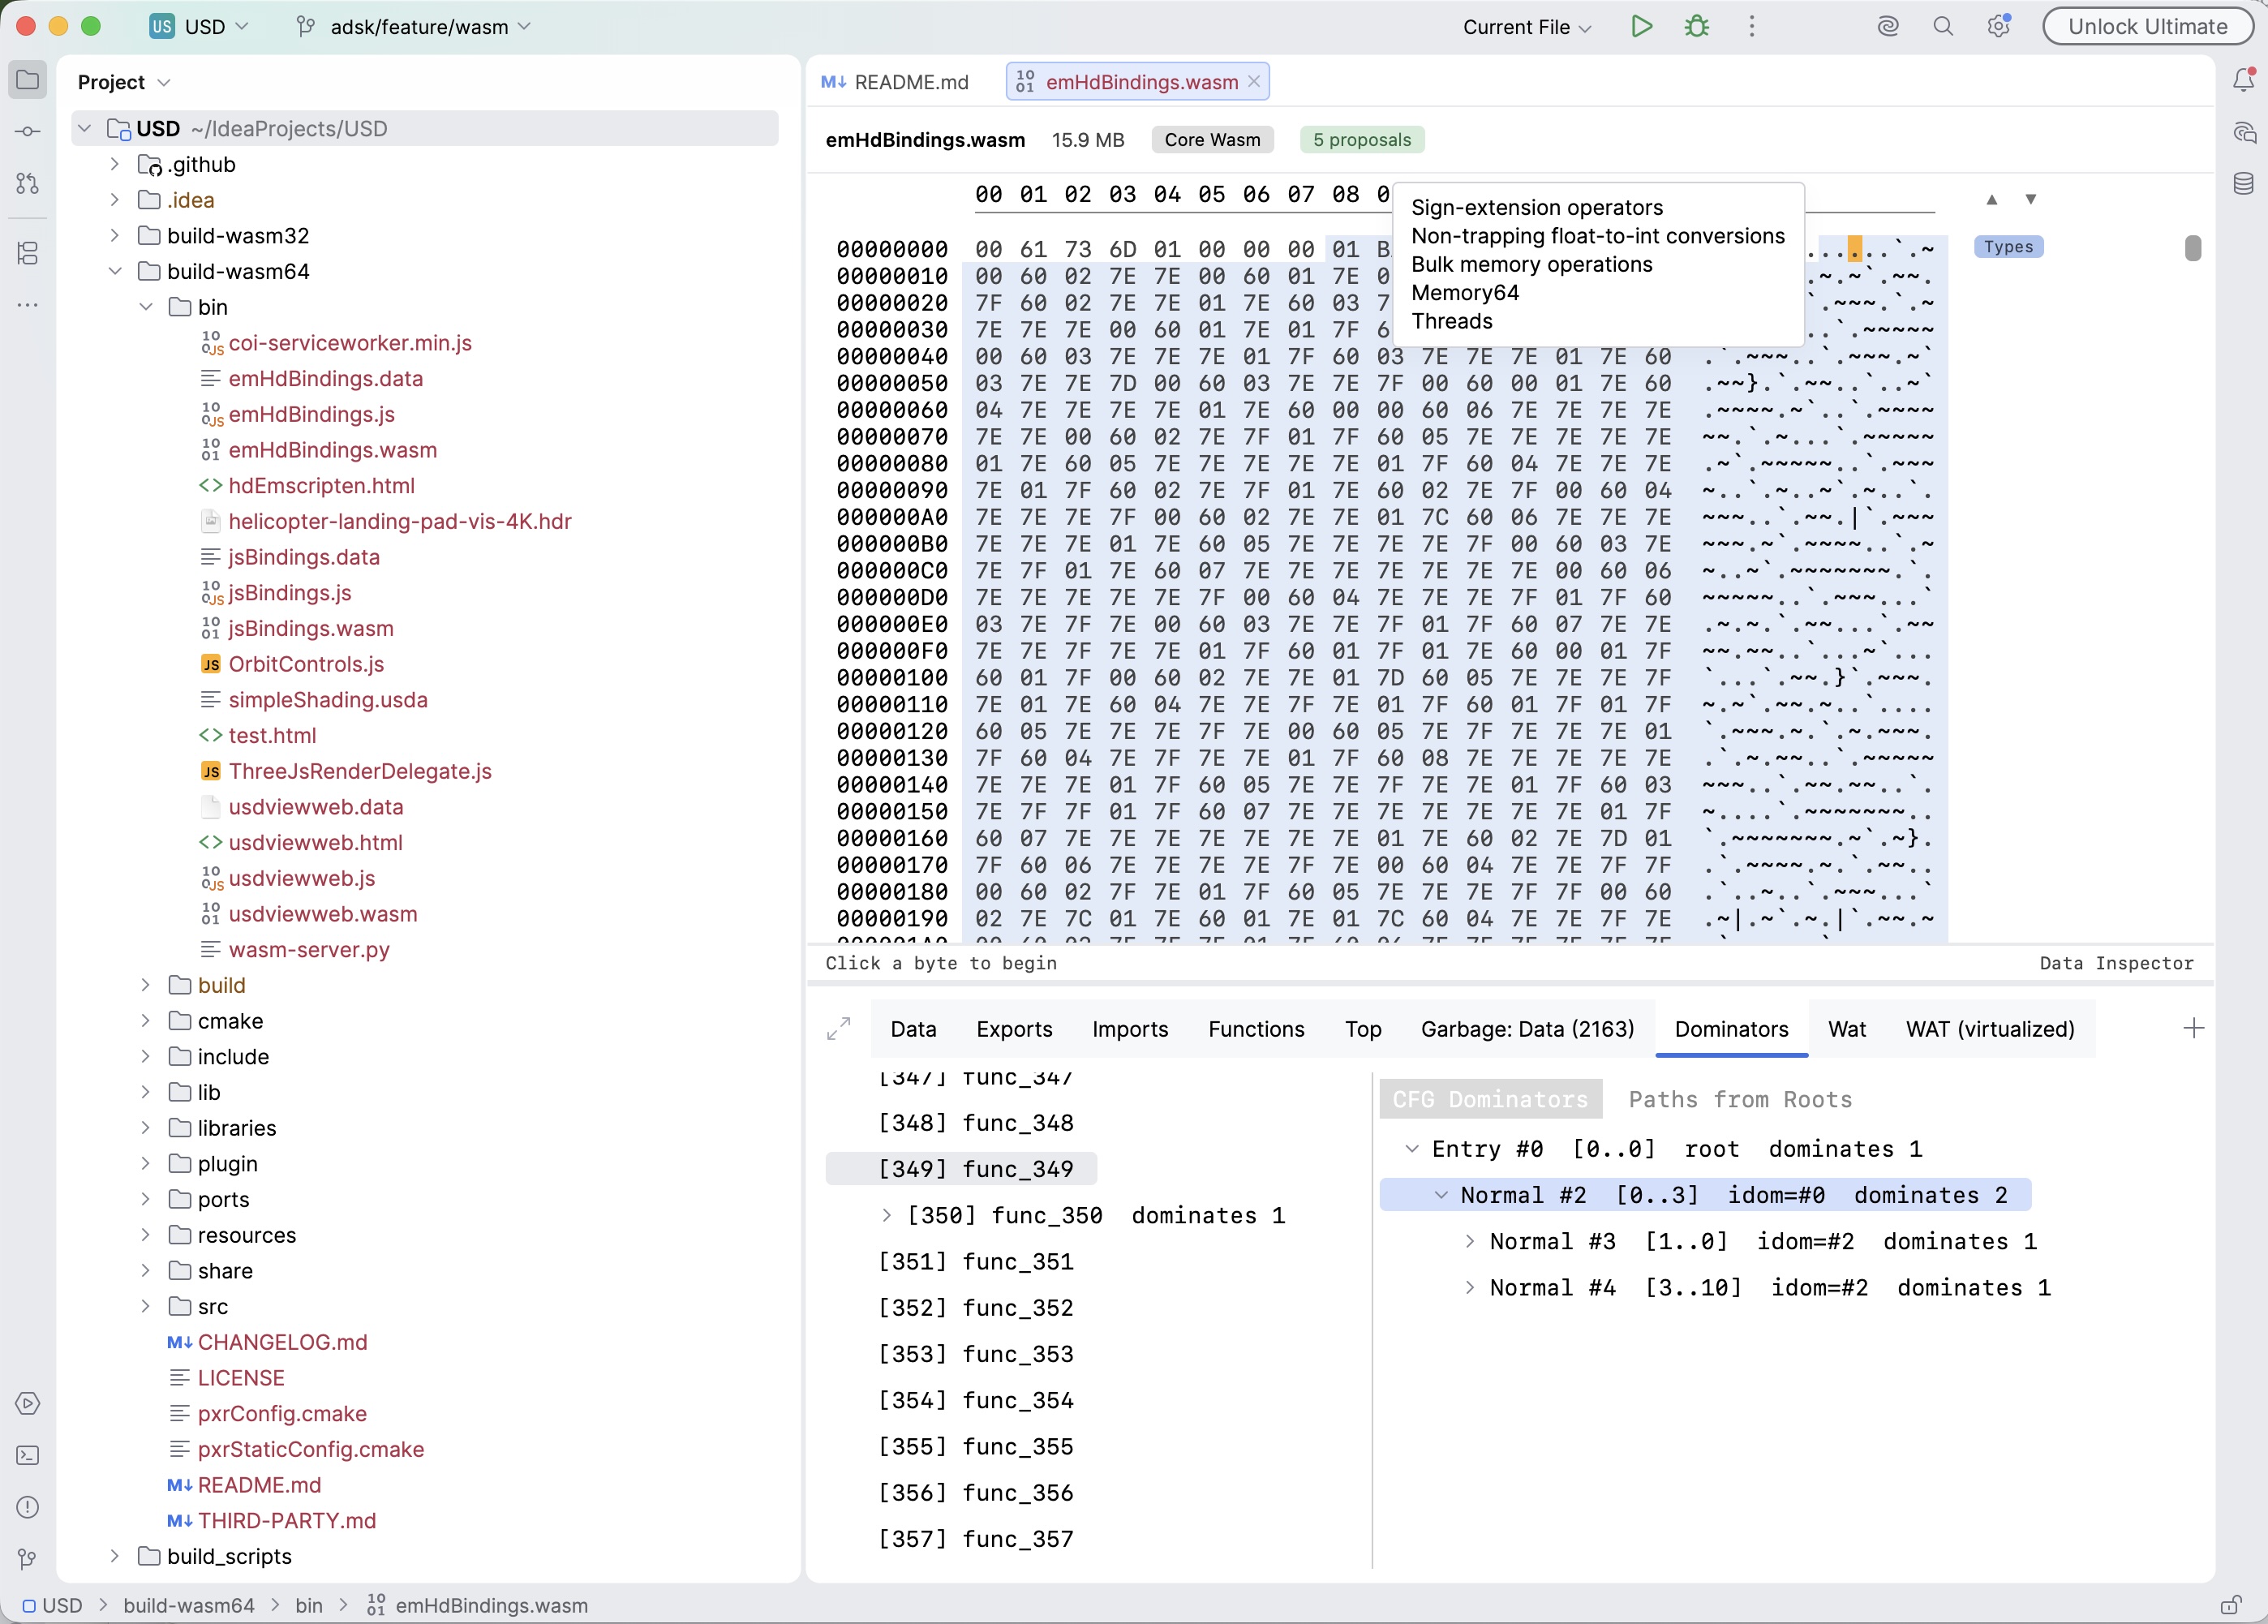2268x1624 pixels.
Task: Expand the build-wasm32 folder
Action: click(x=115, y=236)
